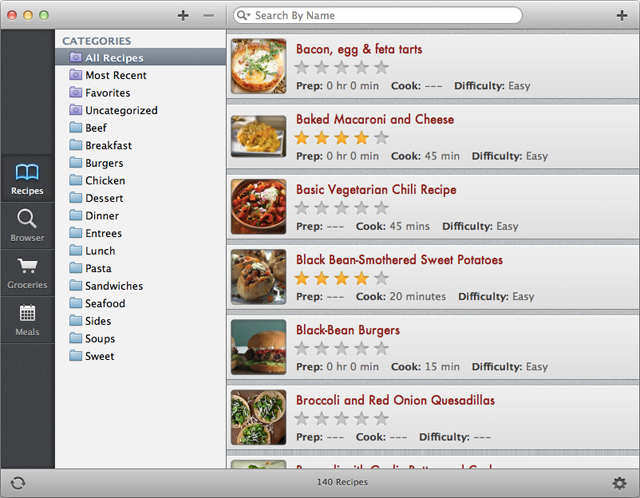
Task: Click the Bacon, egg & feta tarts thumbnail
Action: pyautogui.click(x=259, y=66)
